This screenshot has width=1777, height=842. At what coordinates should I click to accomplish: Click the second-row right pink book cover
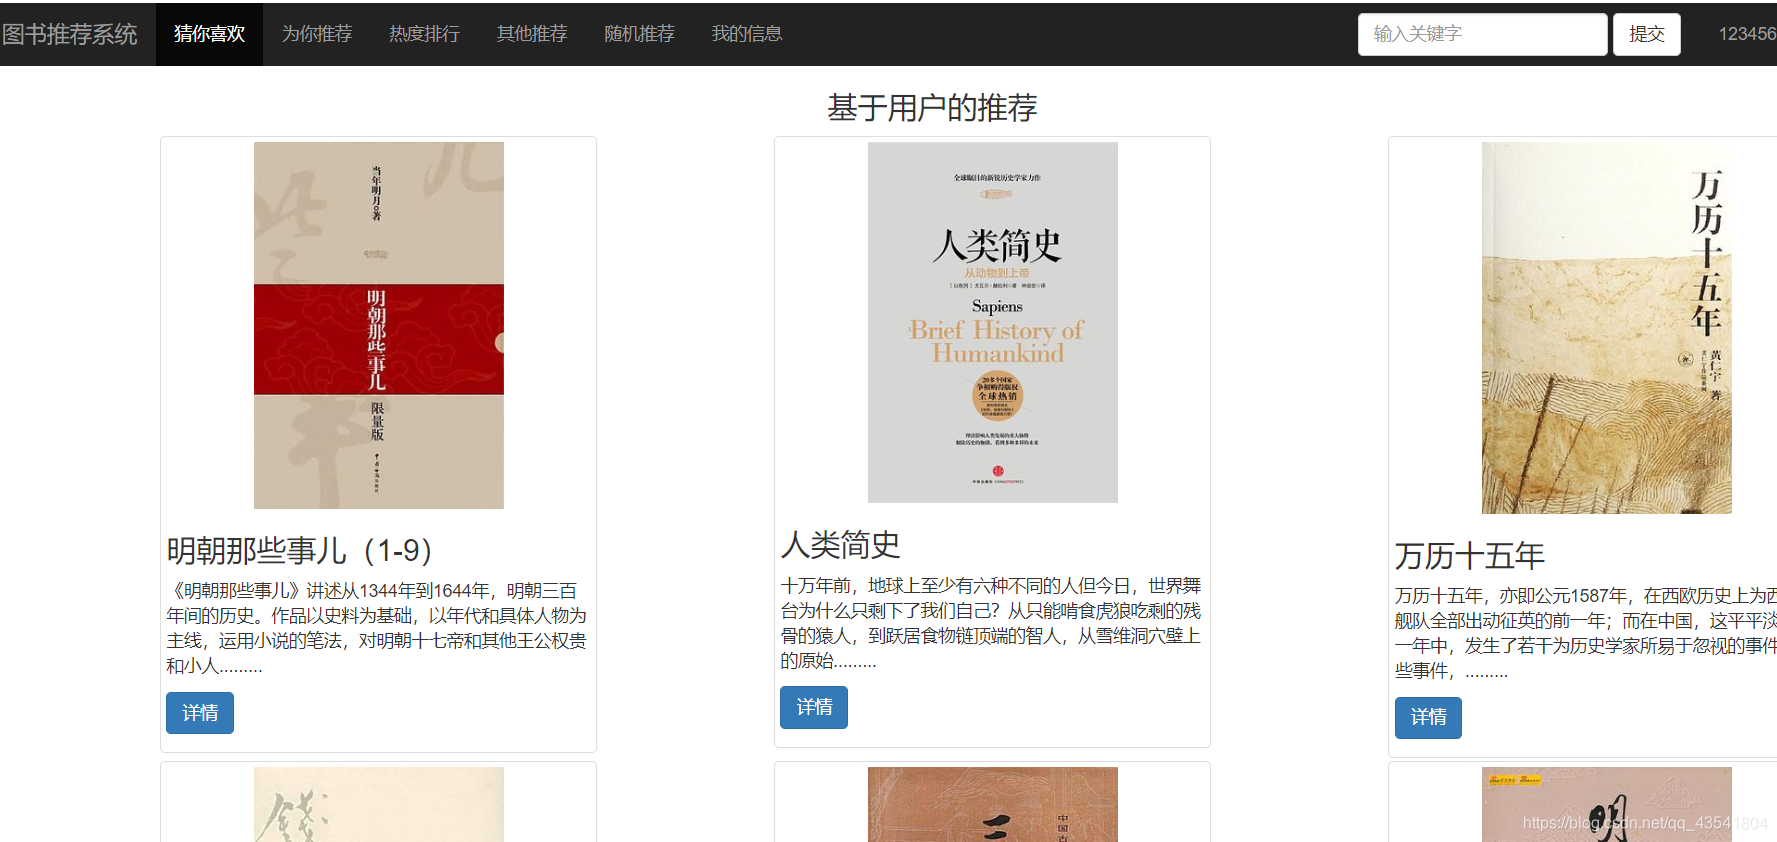1607,804
